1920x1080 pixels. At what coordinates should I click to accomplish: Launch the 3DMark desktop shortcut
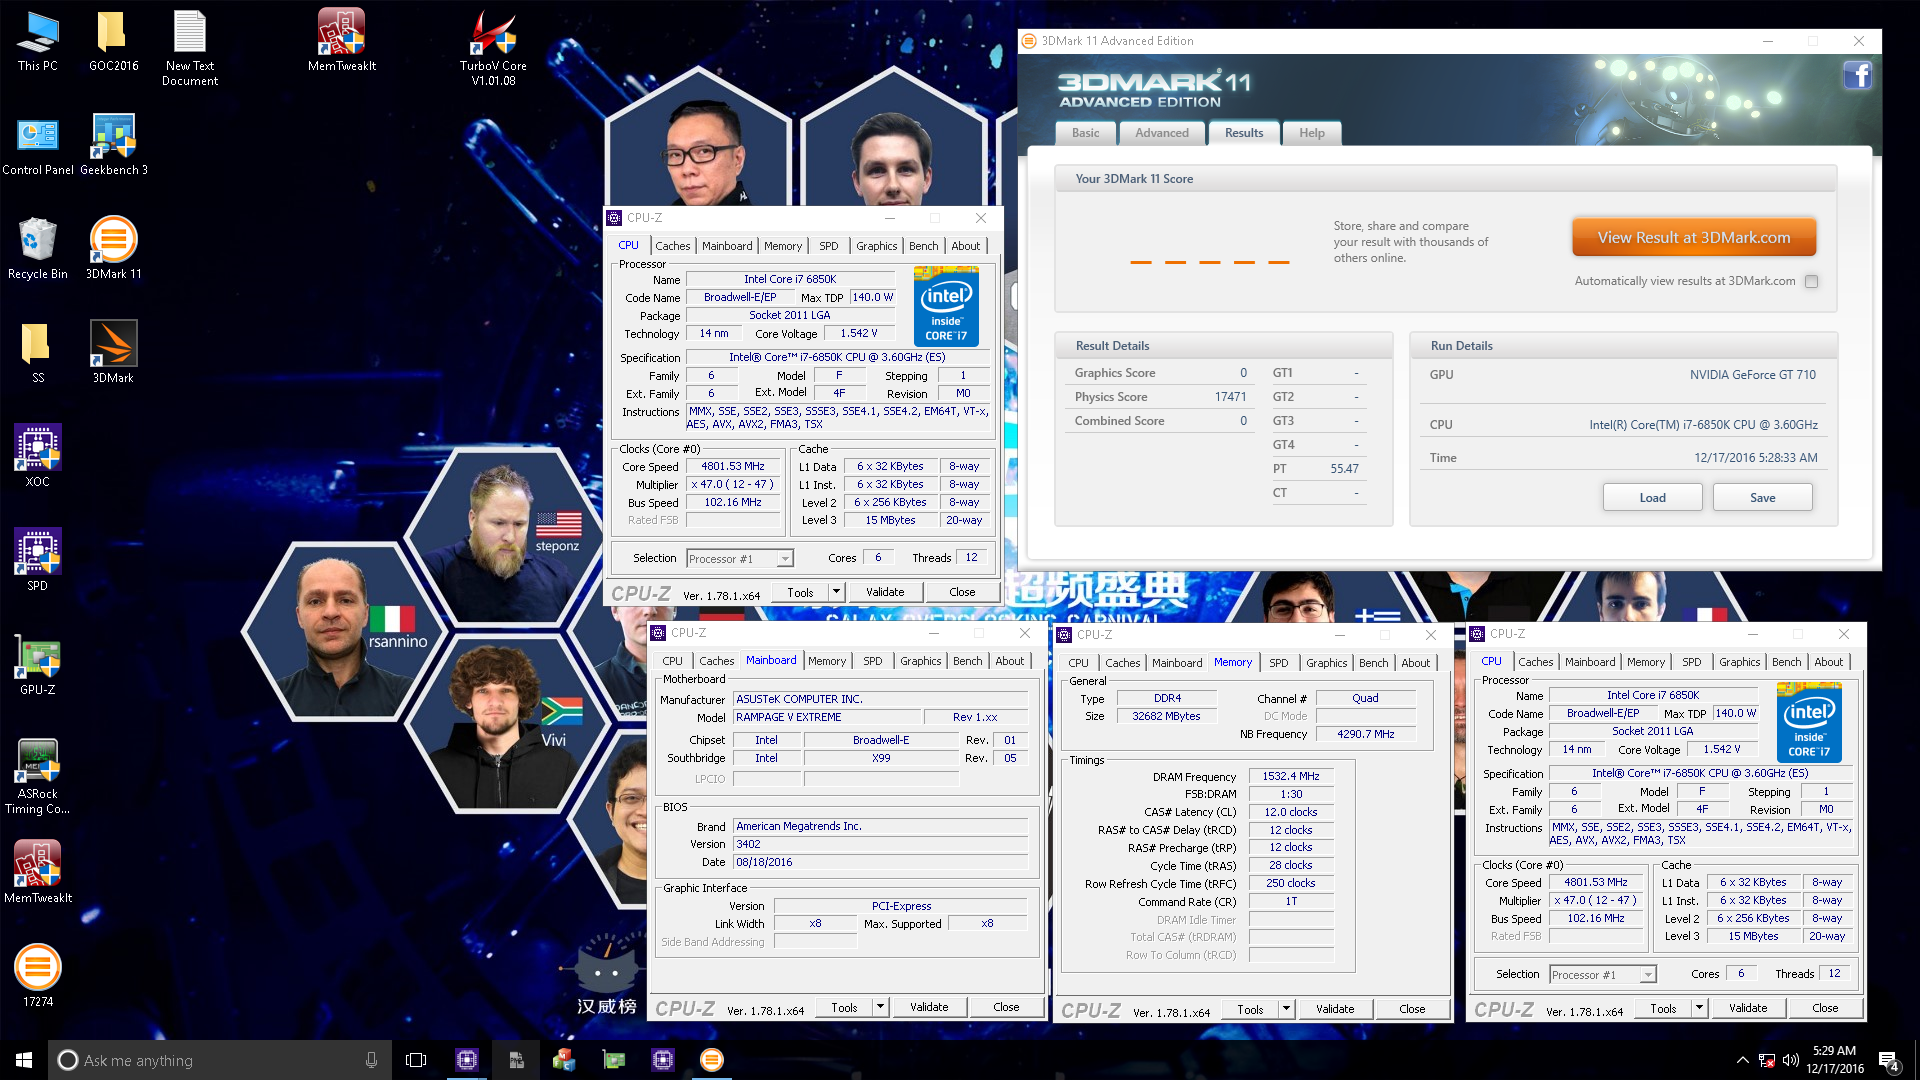click(x=113, y=353)
